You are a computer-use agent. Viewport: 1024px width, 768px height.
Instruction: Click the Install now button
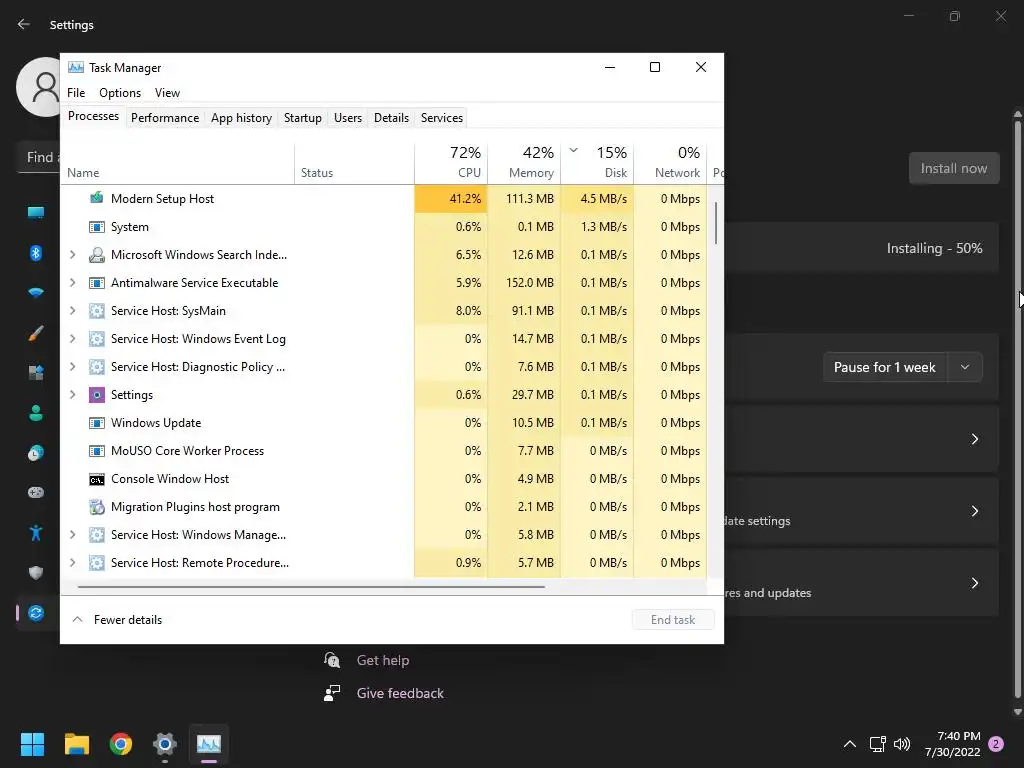tap(954, 168)
